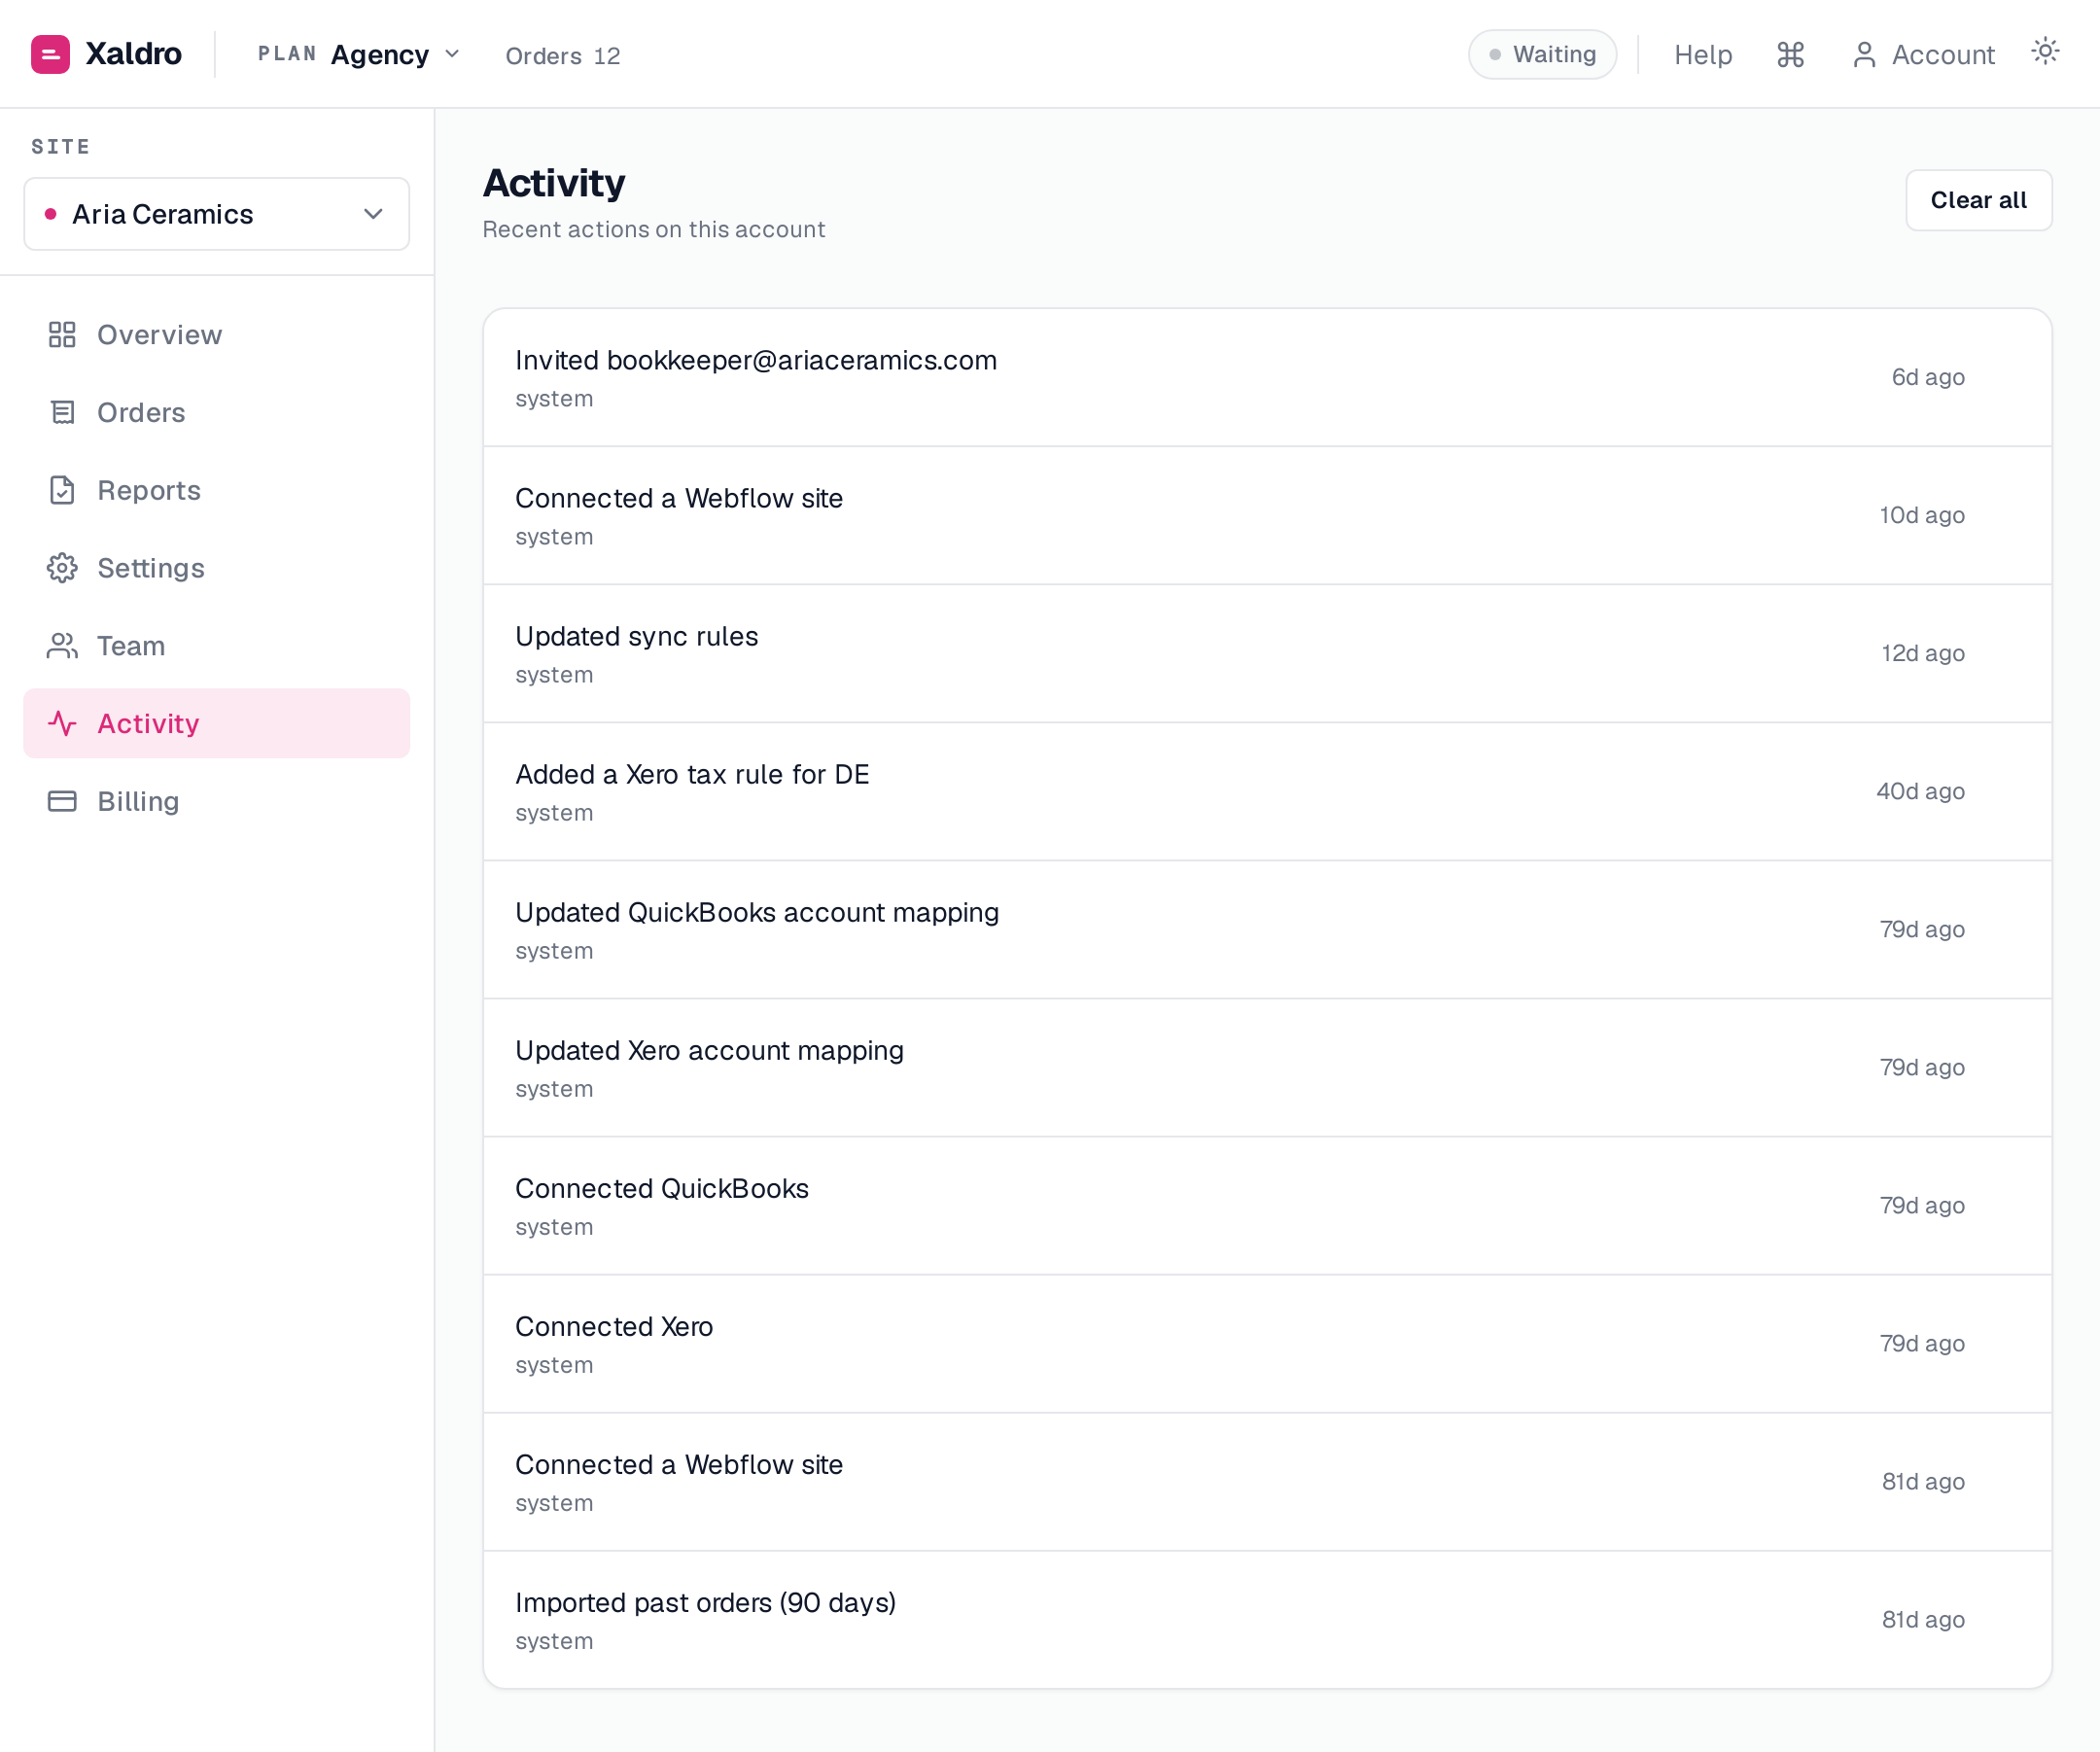This screenshot has height=1752, width=2100.
Task: Click the Overview grid icon
Action: [62, 334]
